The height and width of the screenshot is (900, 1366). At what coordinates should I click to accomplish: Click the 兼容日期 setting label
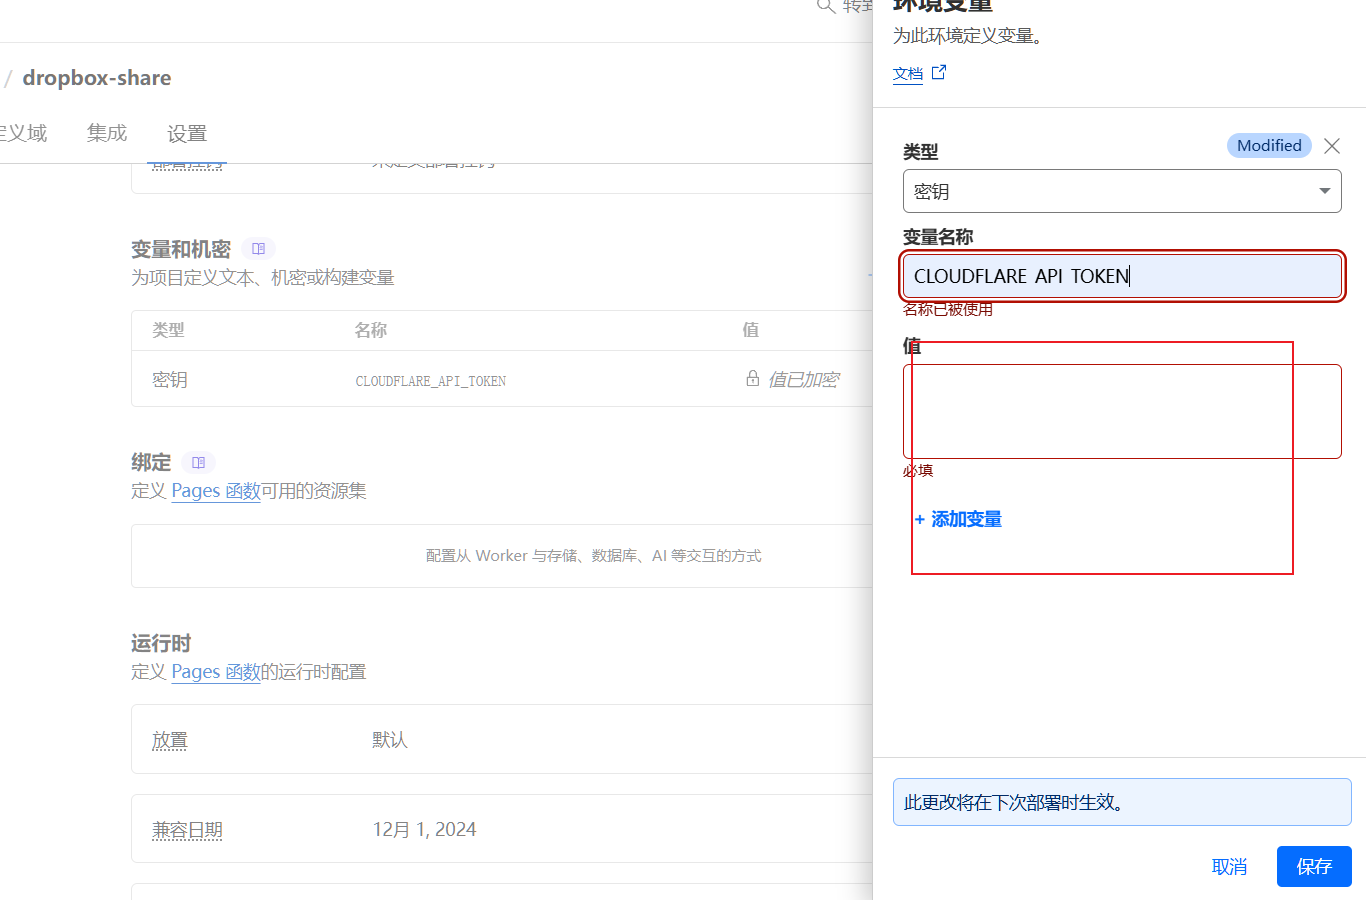[187, 830]
